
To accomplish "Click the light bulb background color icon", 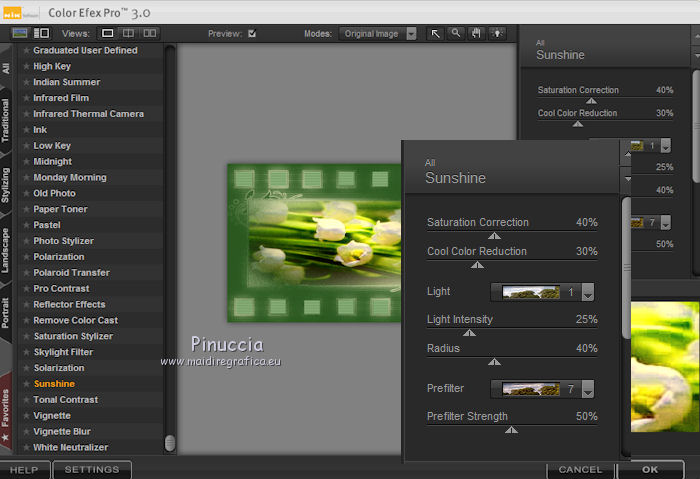I will 497,33.
